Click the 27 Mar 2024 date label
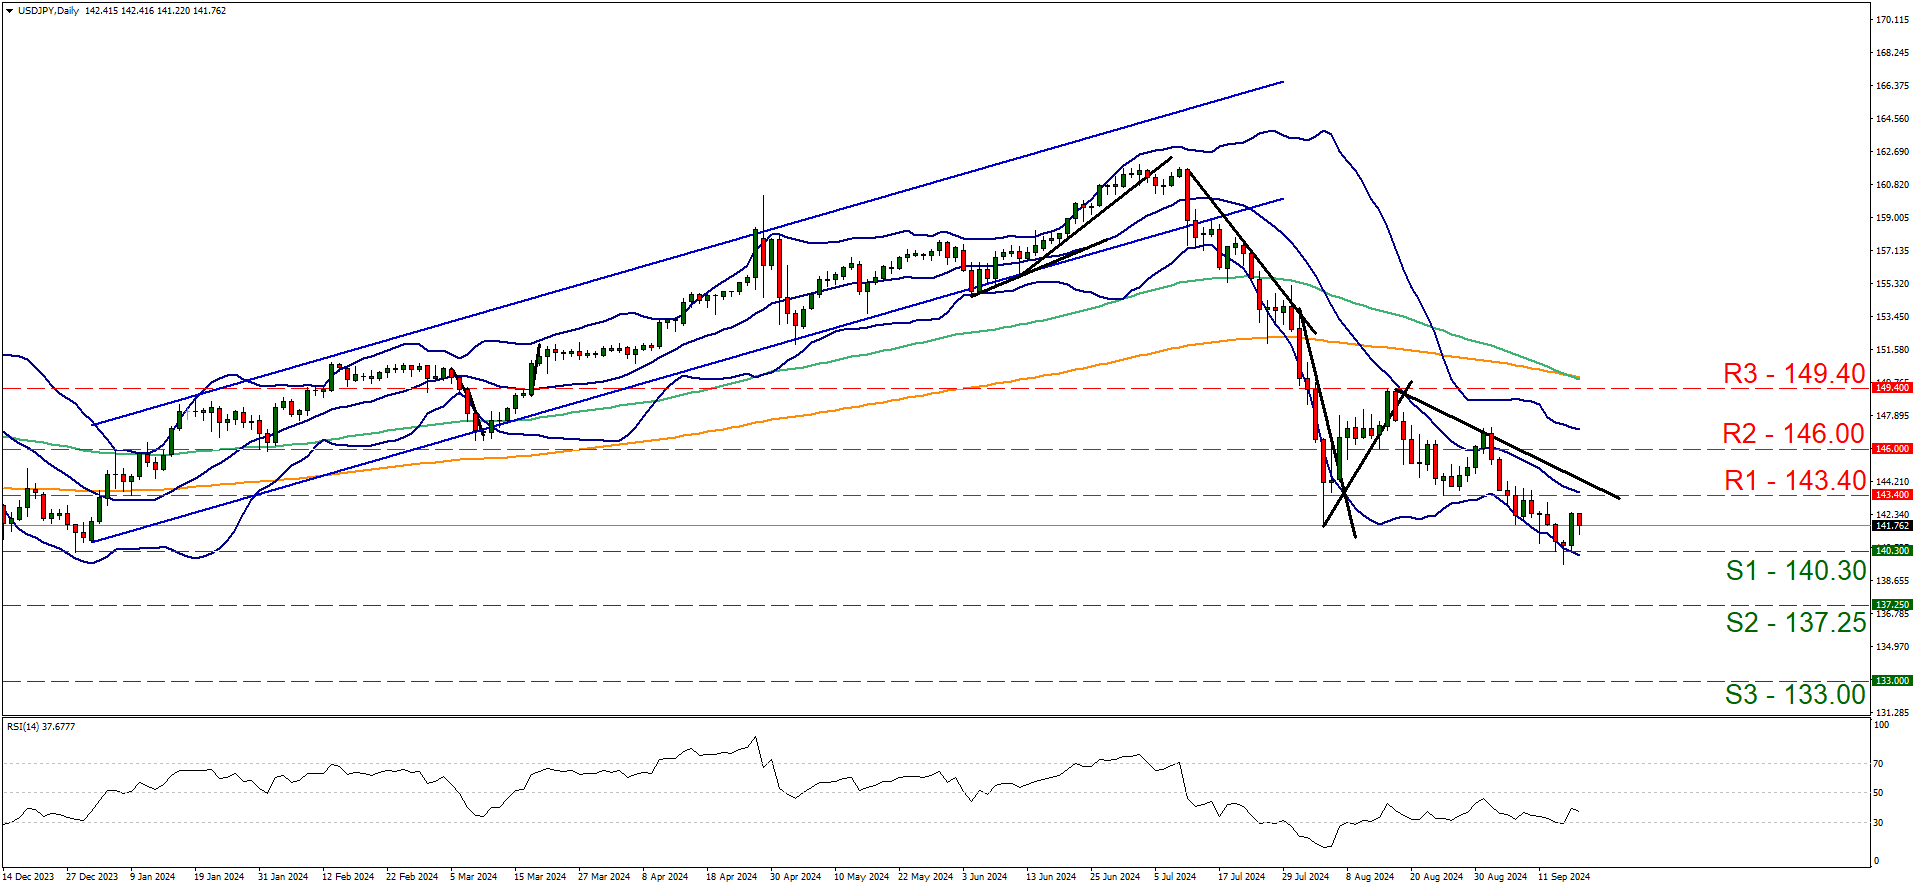 coord(604,877)
